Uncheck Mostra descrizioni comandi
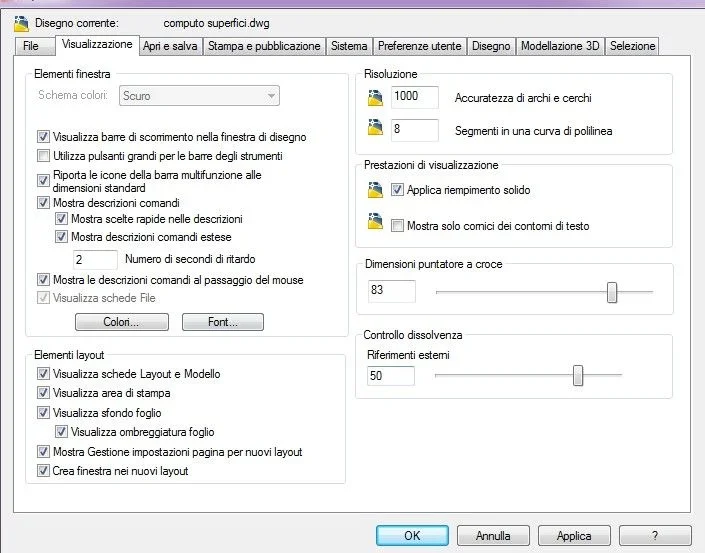 tap(43, 203)
